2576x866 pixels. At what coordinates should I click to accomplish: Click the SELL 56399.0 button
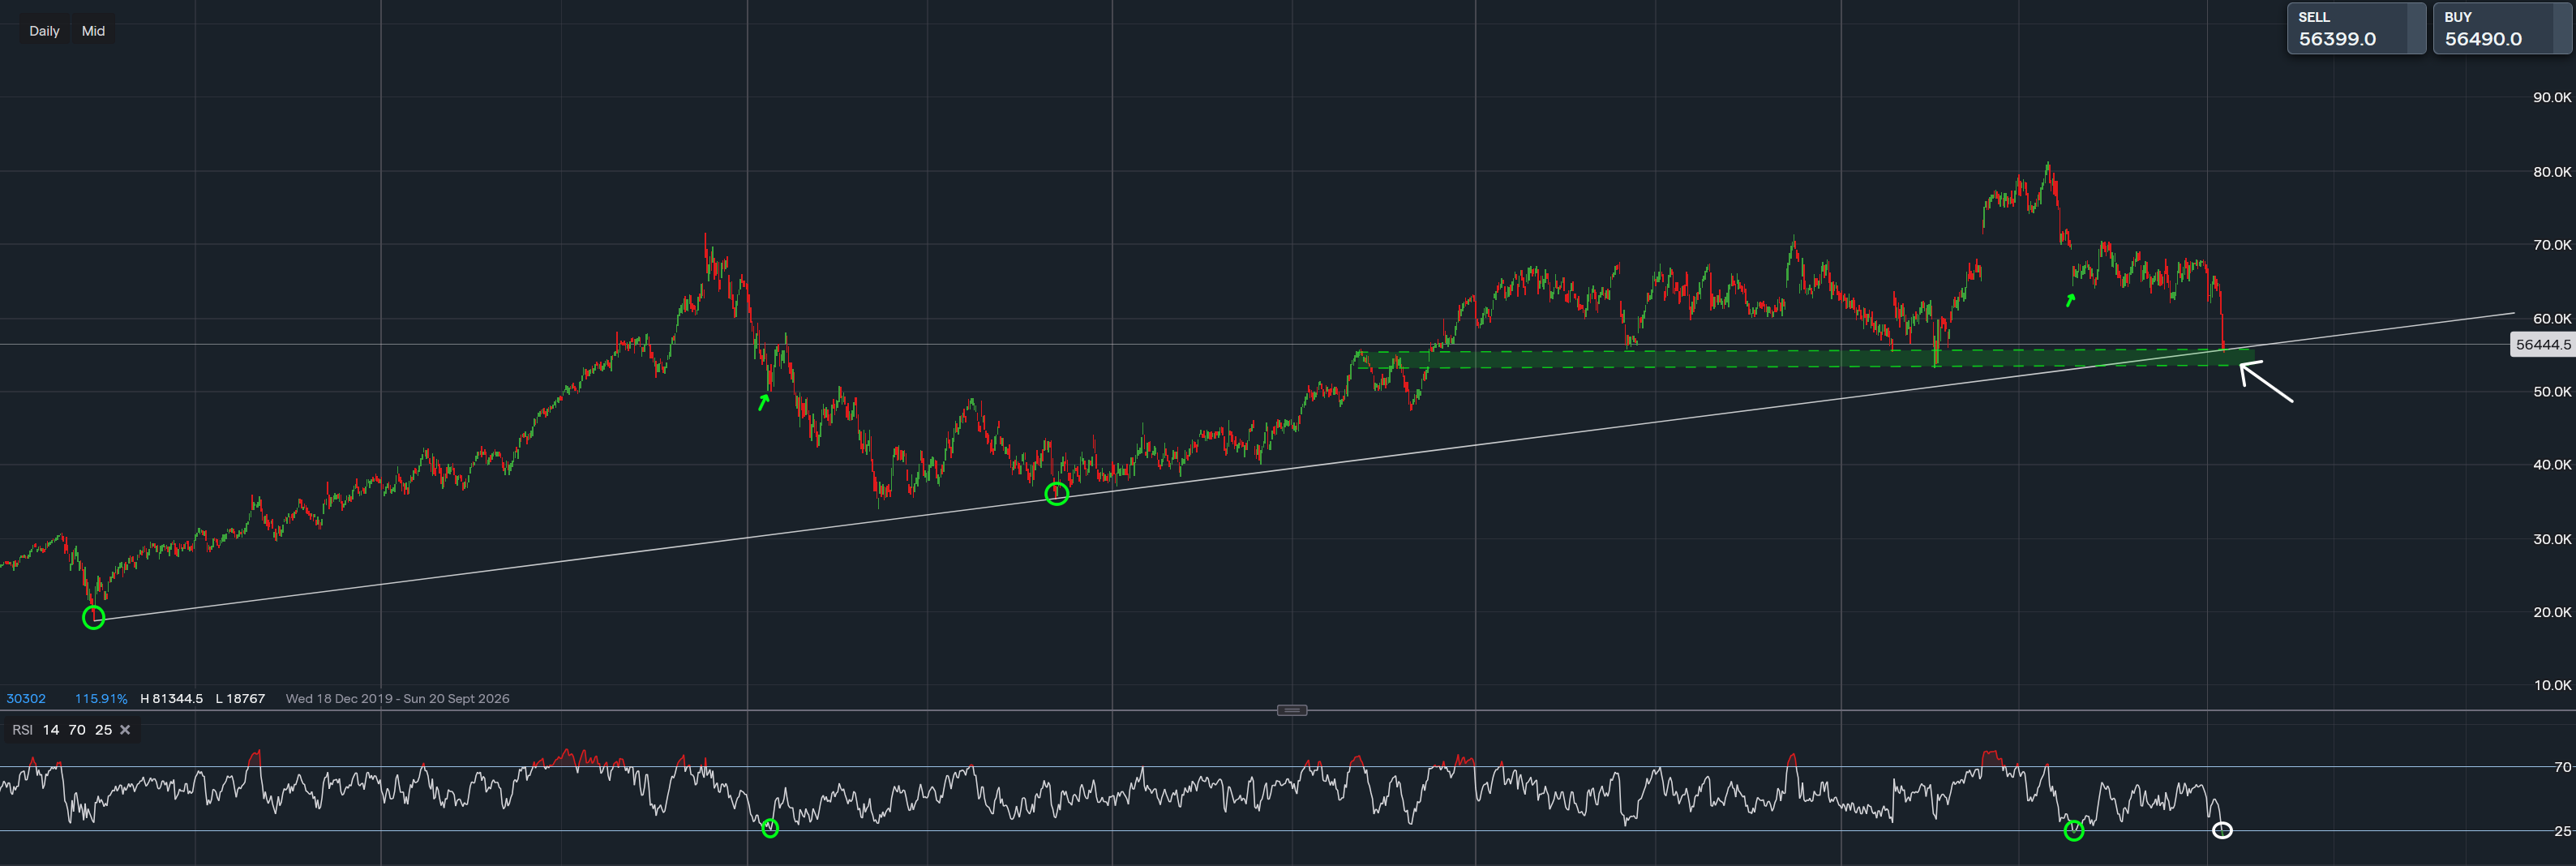[x=2354, y=29]
